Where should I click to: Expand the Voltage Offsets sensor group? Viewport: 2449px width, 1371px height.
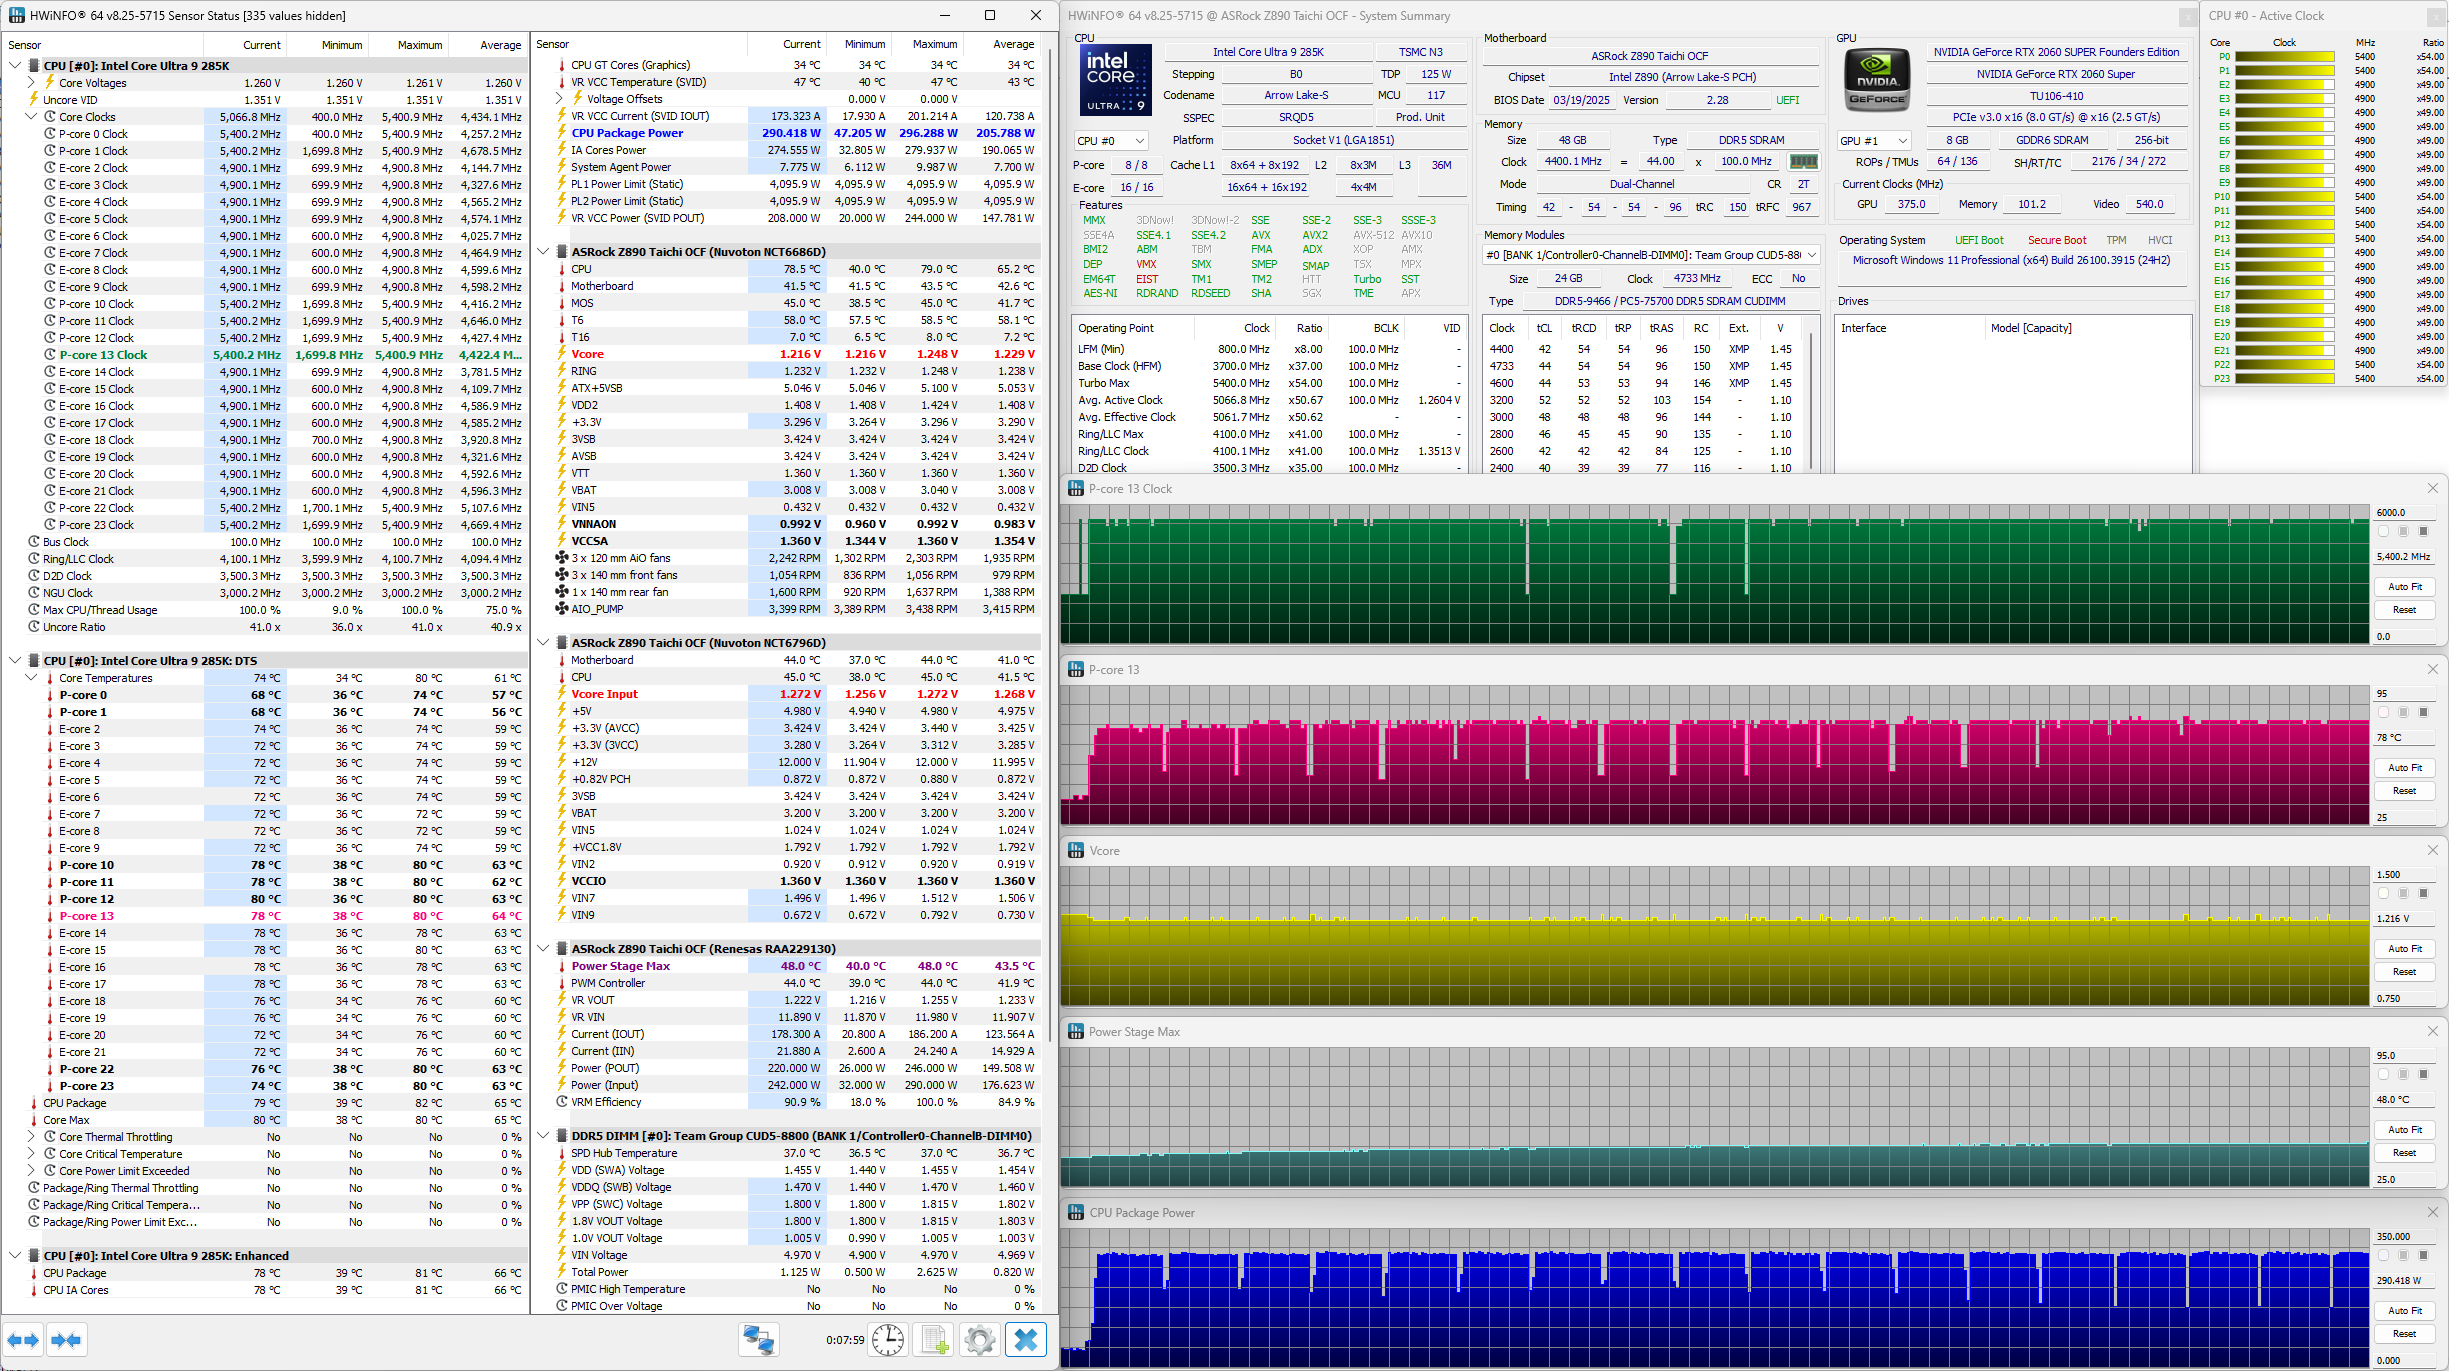pyautogui.click(x=560, y=99)
